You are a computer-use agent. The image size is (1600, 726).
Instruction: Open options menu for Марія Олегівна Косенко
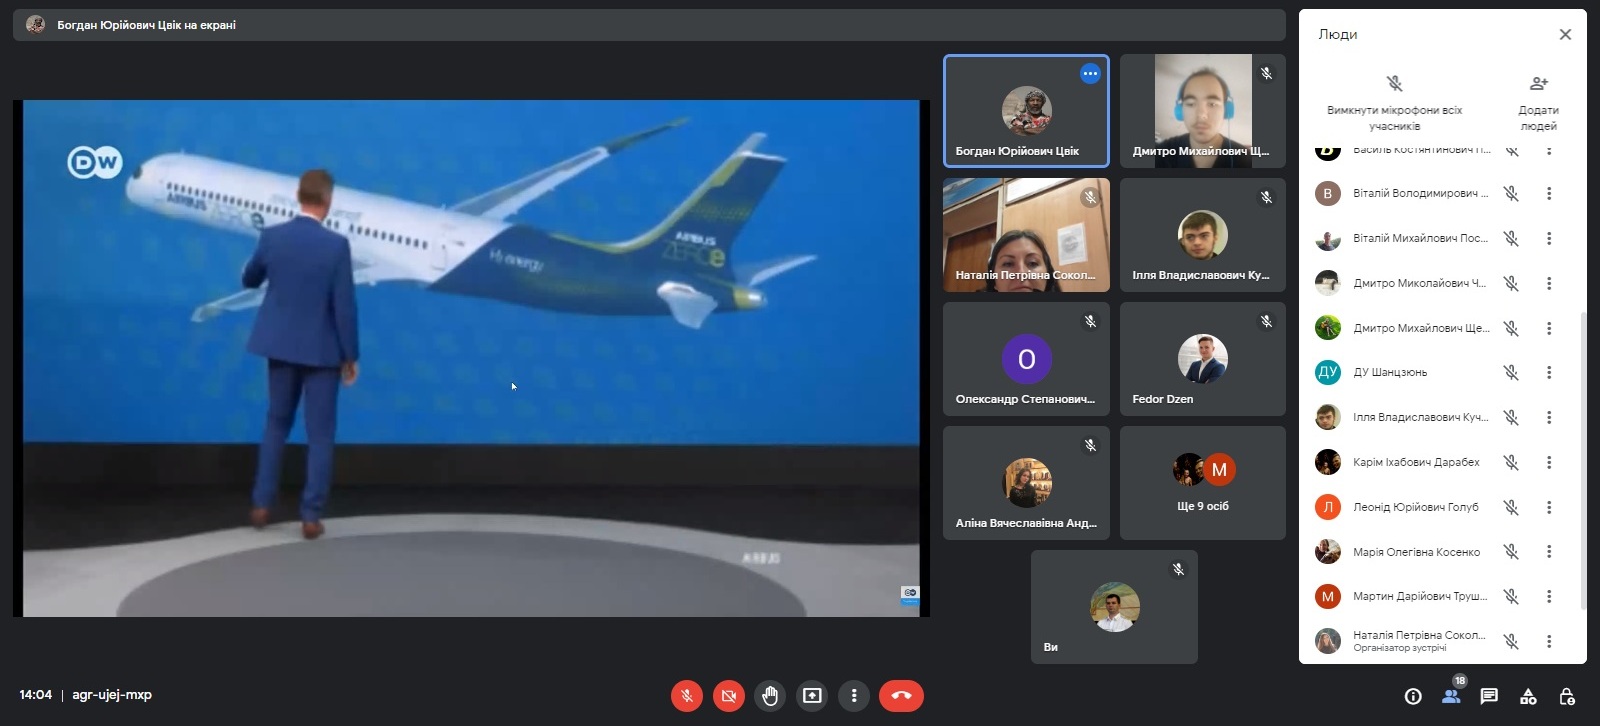[x=1549, y=552]
